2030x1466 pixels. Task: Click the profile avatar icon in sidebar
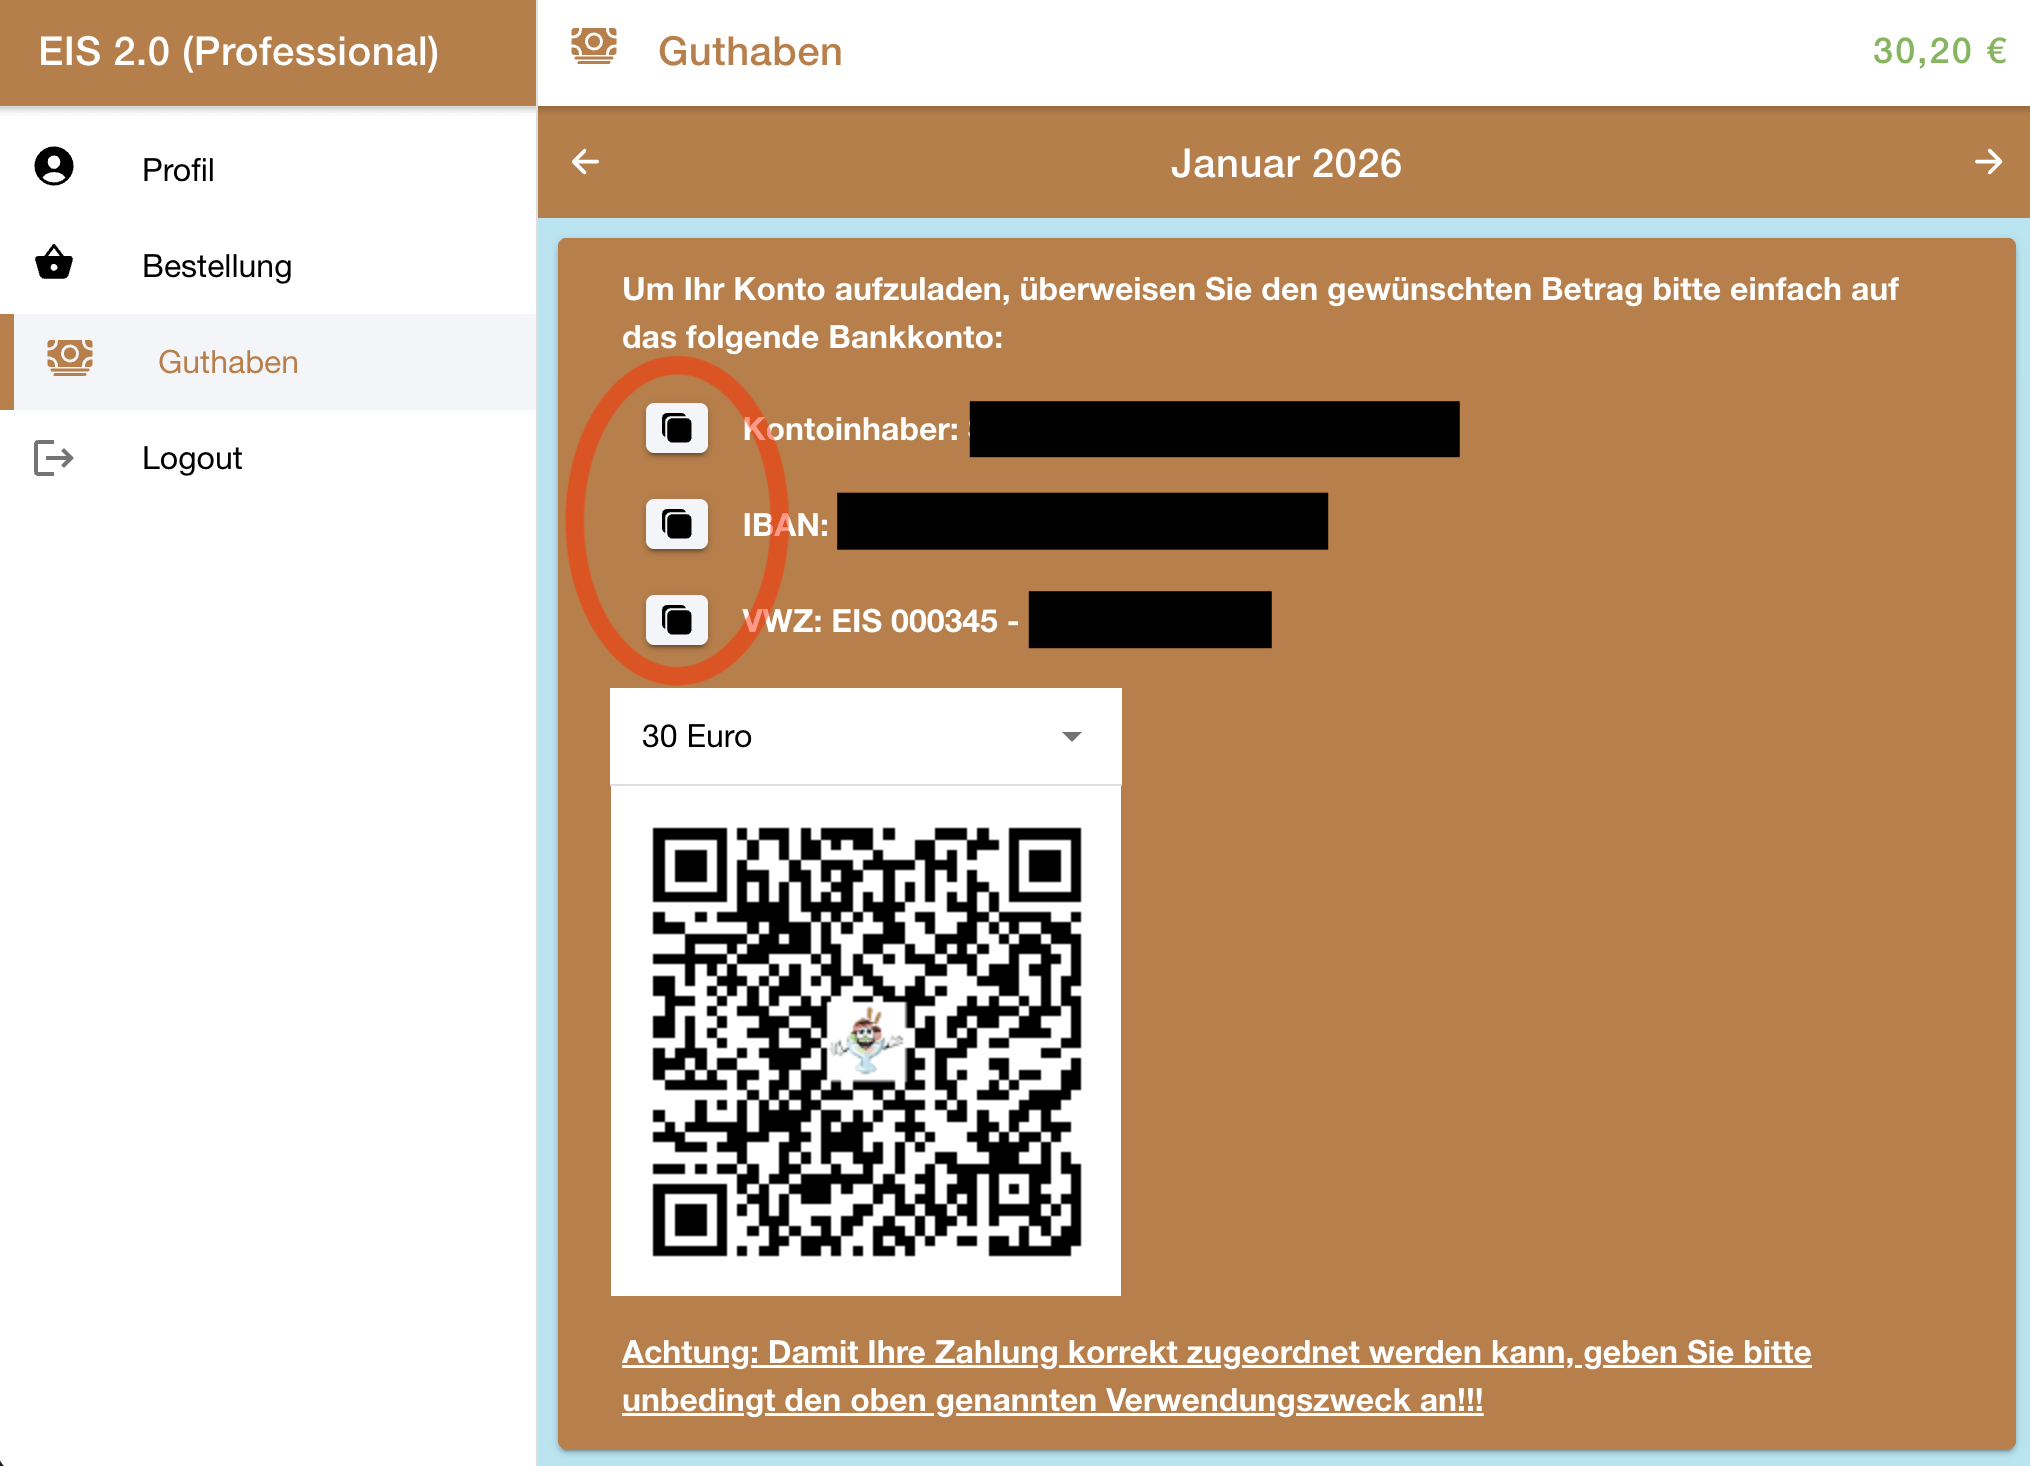coord(54,167)
